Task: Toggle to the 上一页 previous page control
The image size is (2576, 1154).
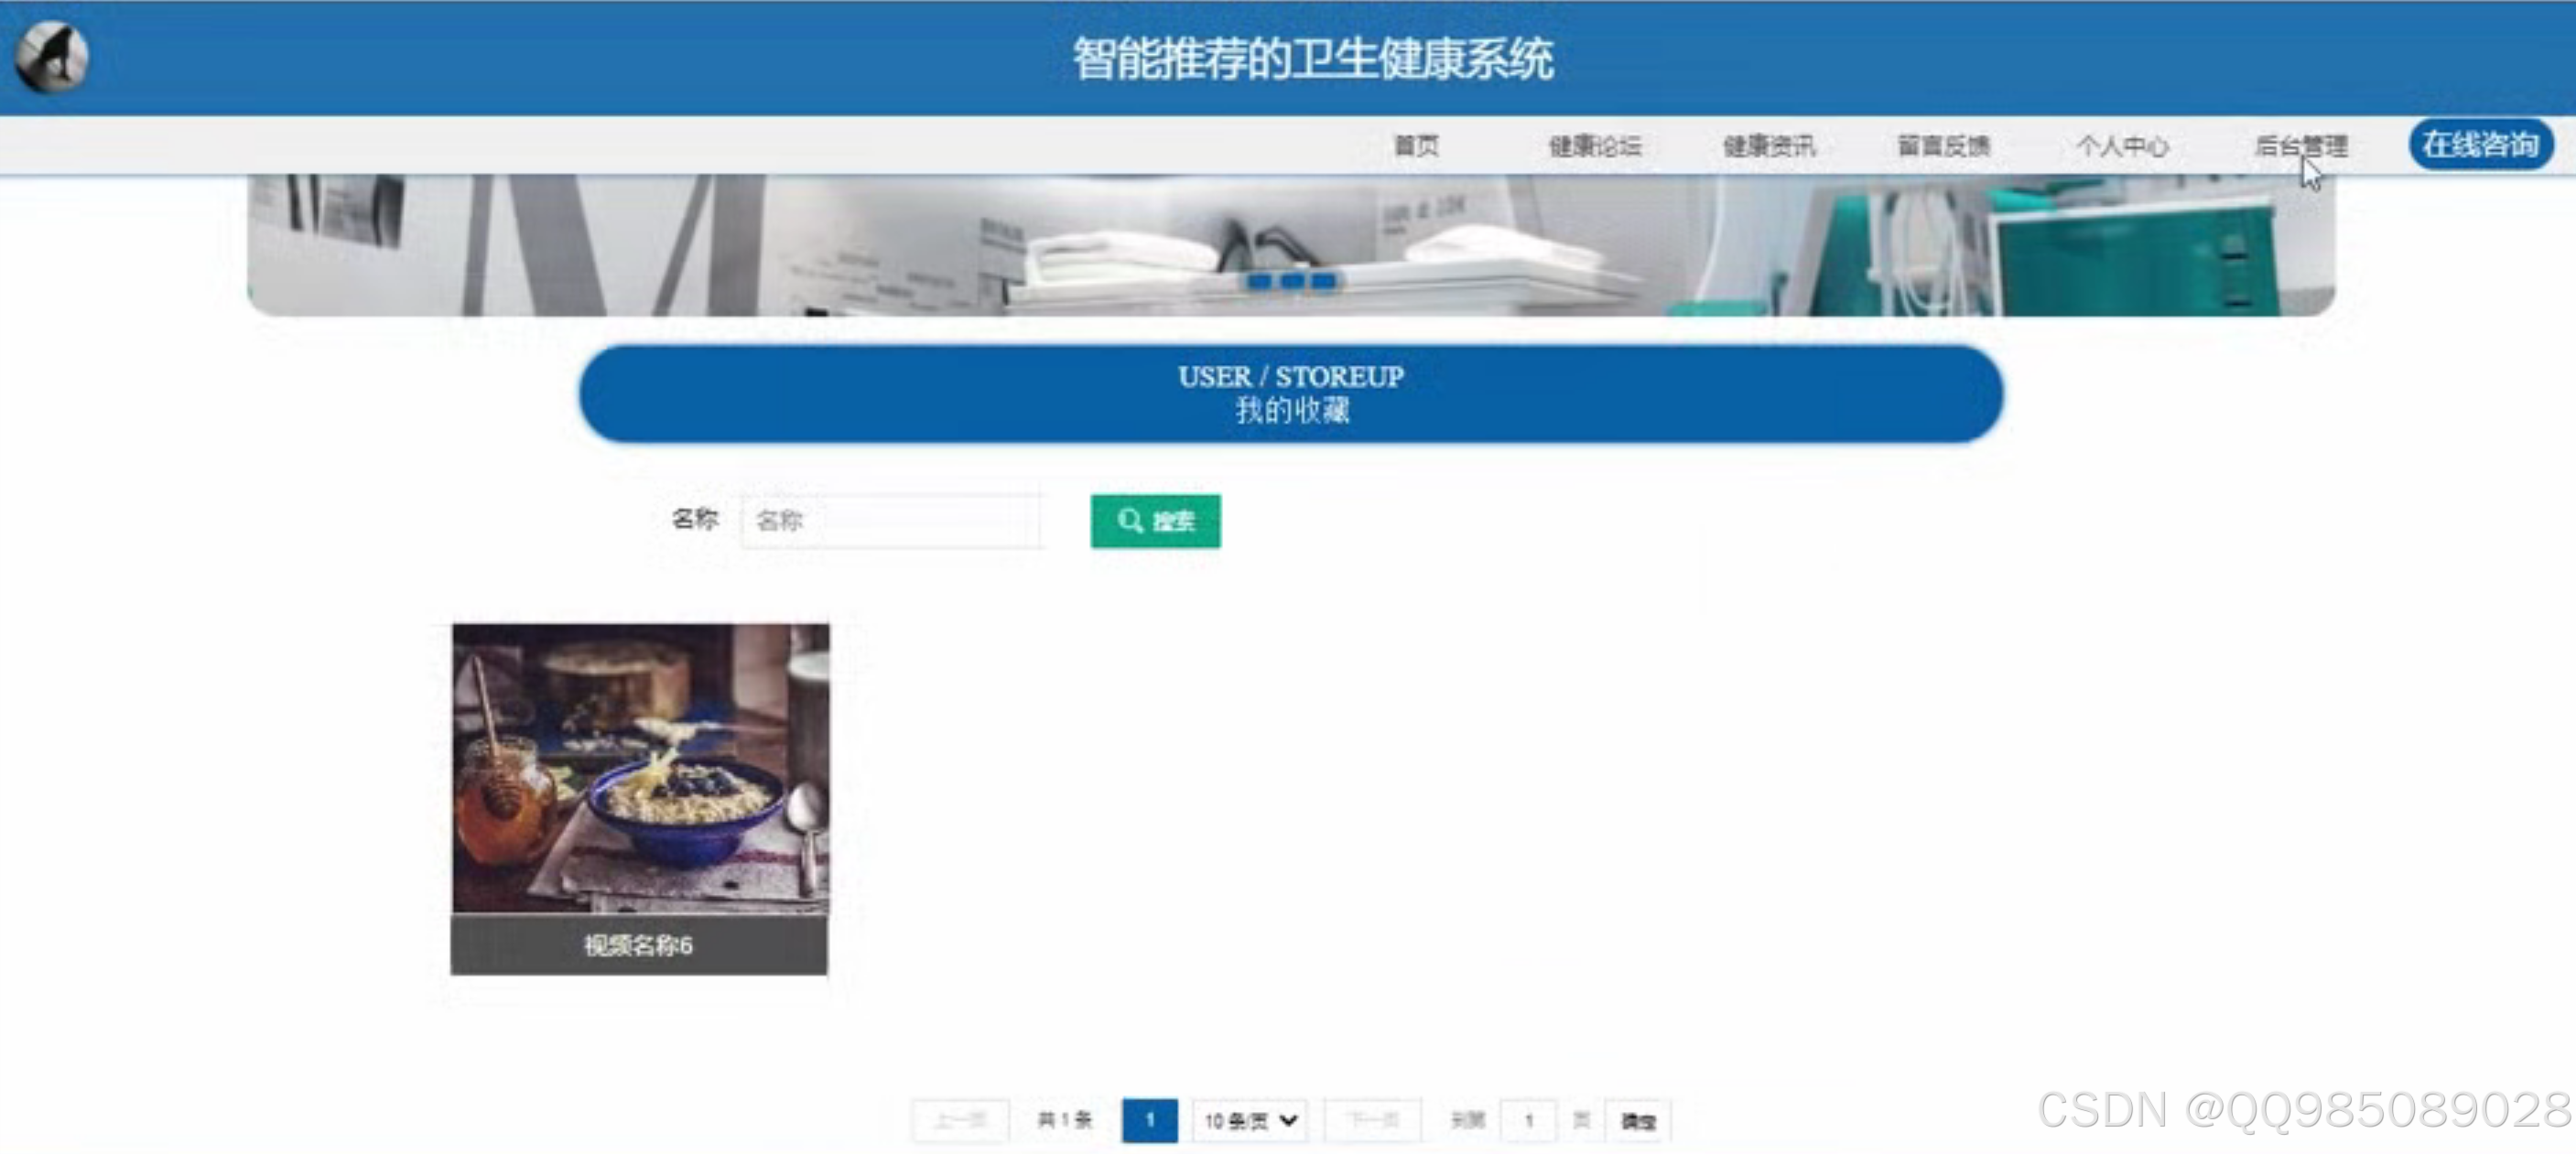Action: click(959, 1120)
